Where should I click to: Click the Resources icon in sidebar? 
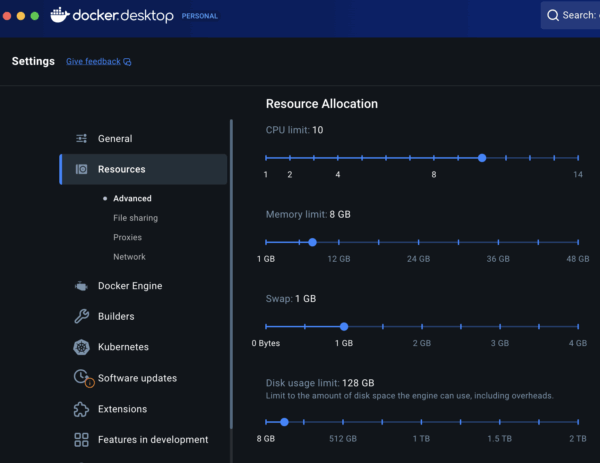(x=82, y=170)
